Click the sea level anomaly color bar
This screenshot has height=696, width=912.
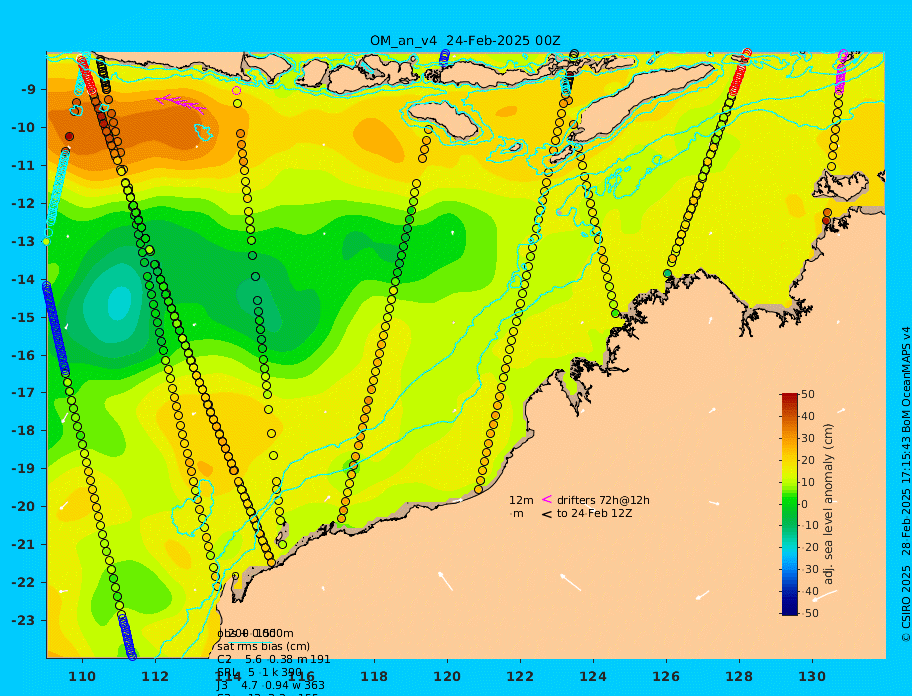[790, 504]
